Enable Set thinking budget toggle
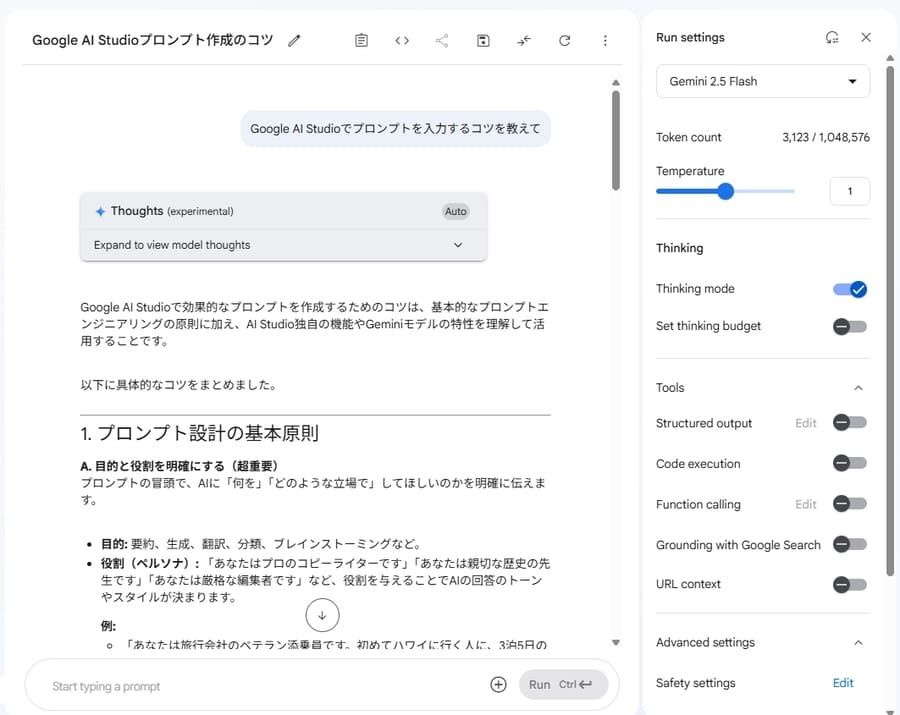This screenshot has height=715, width=900. [850, 327]
